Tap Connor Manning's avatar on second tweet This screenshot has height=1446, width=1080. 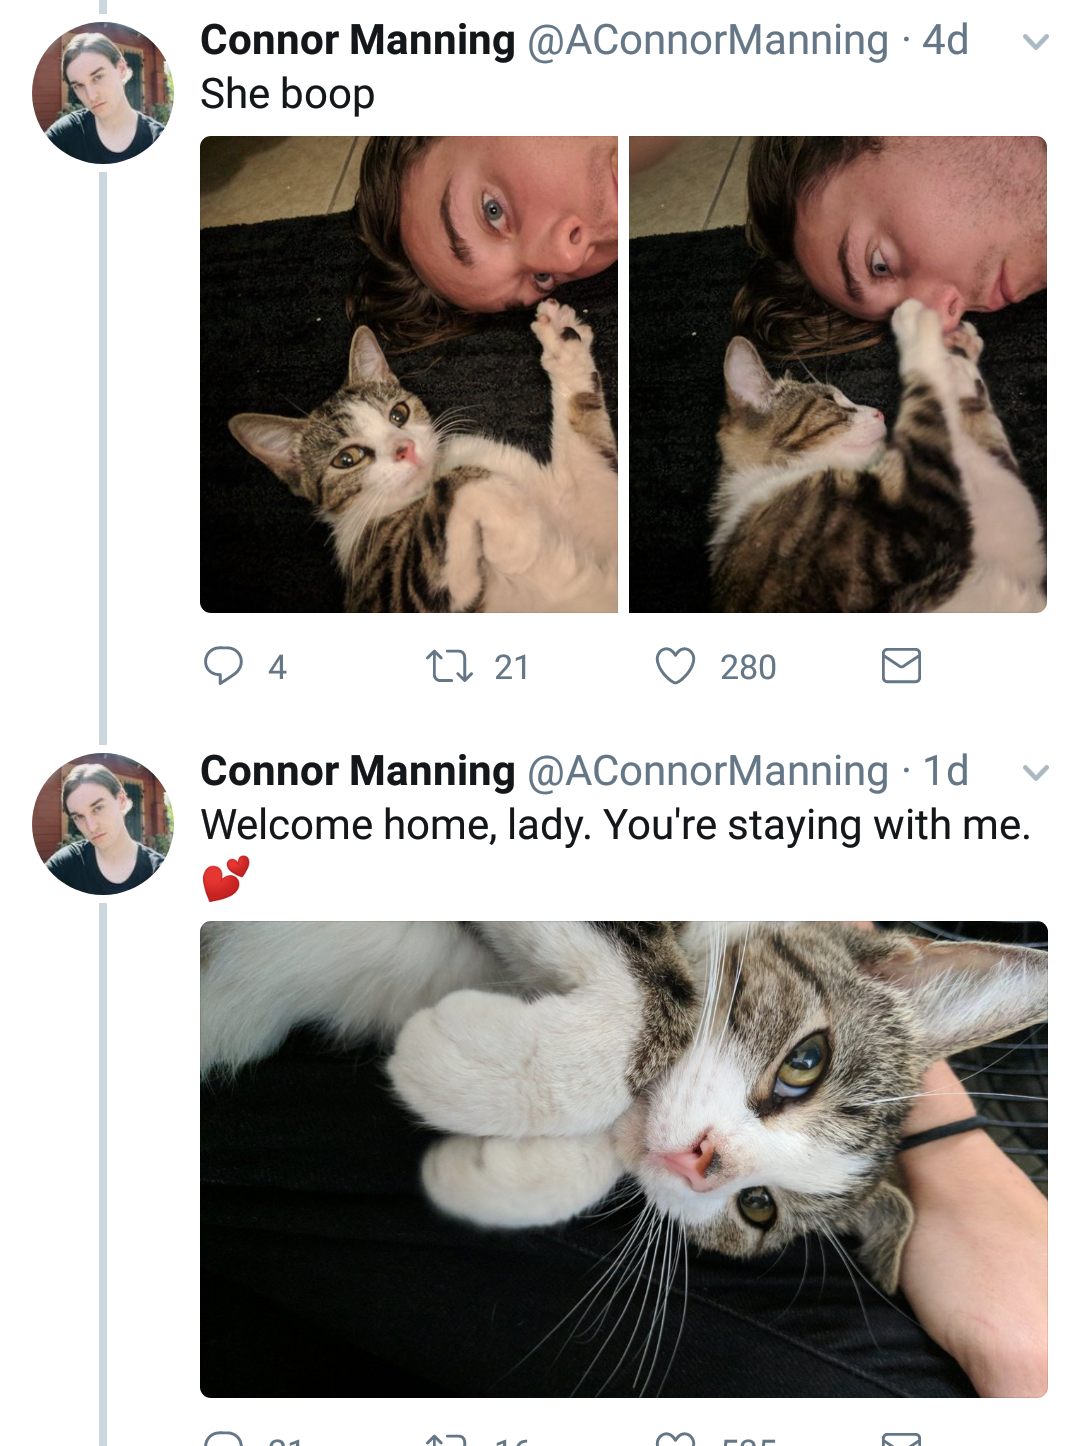[x=102, y=824]
